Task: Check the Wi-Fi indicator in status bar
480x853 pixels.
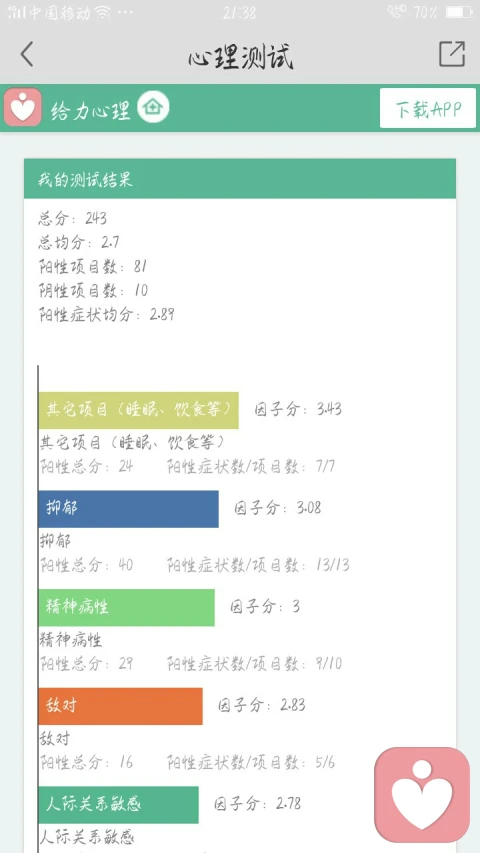Action: [x=103, y=12]
